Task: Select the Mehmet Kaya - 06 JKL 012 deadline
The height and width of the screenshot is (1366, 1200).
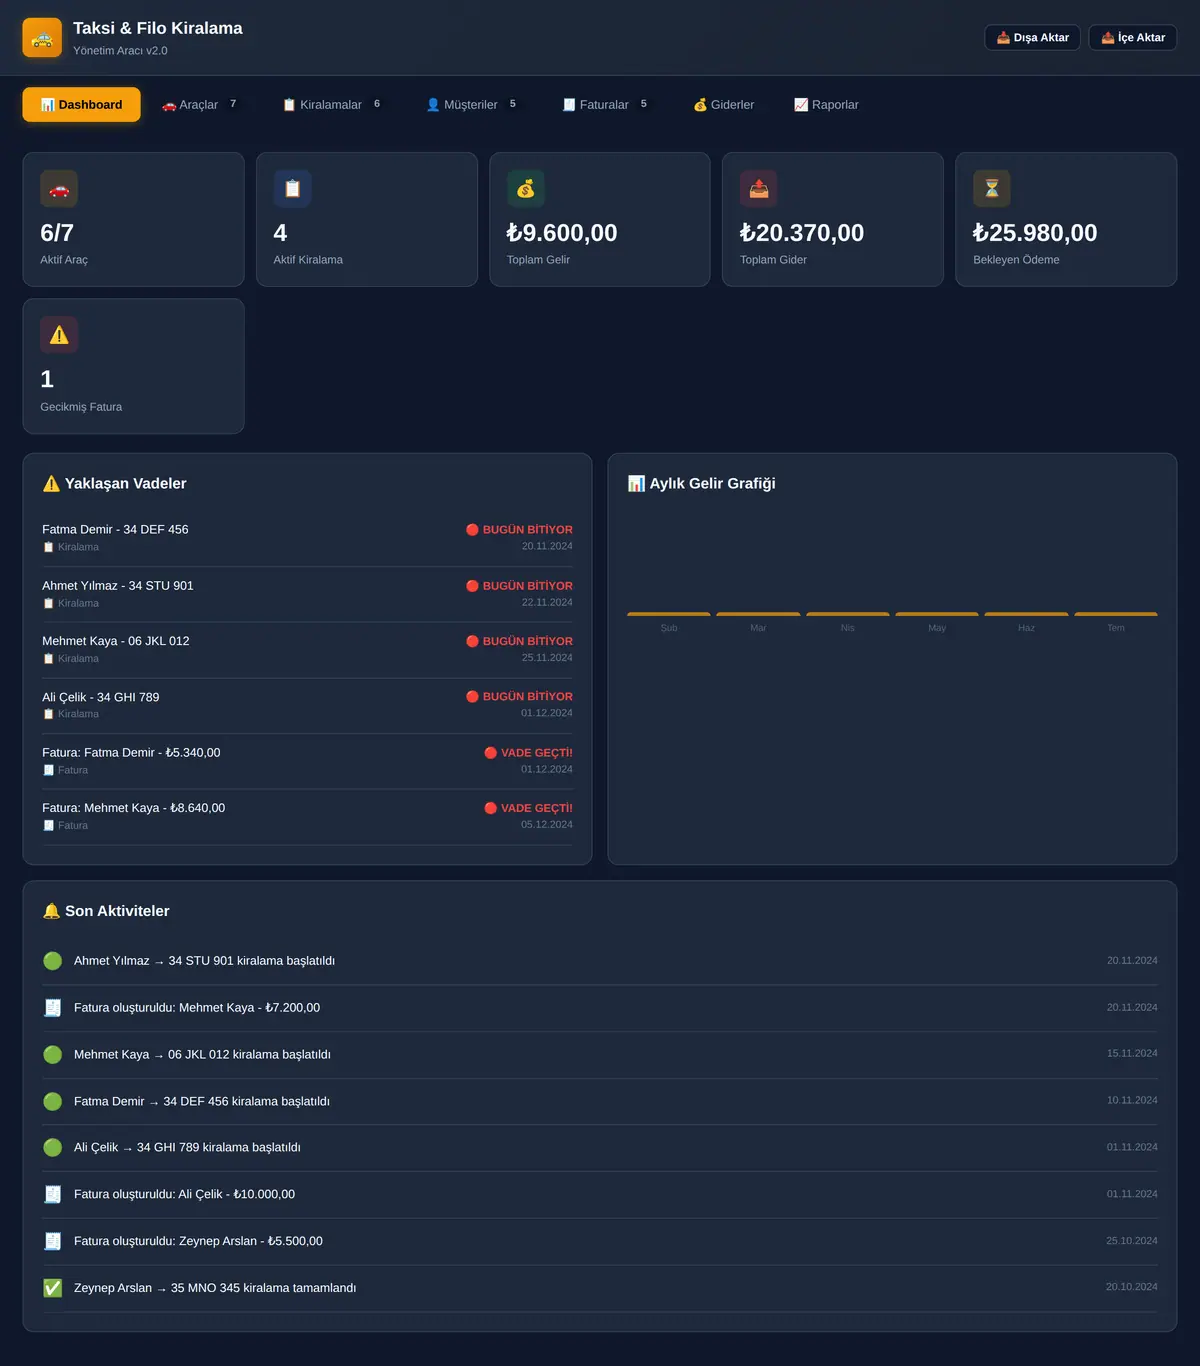Action: (307, 650)
